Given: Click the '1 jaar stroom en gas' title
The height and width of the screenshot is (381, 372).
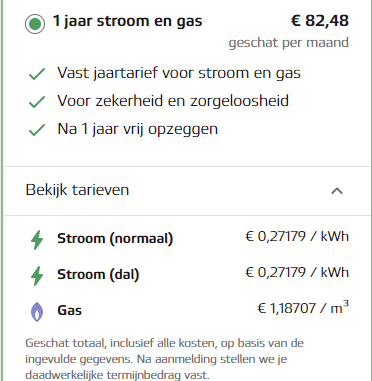Looking at the screenshot, I should coord(128,21).
